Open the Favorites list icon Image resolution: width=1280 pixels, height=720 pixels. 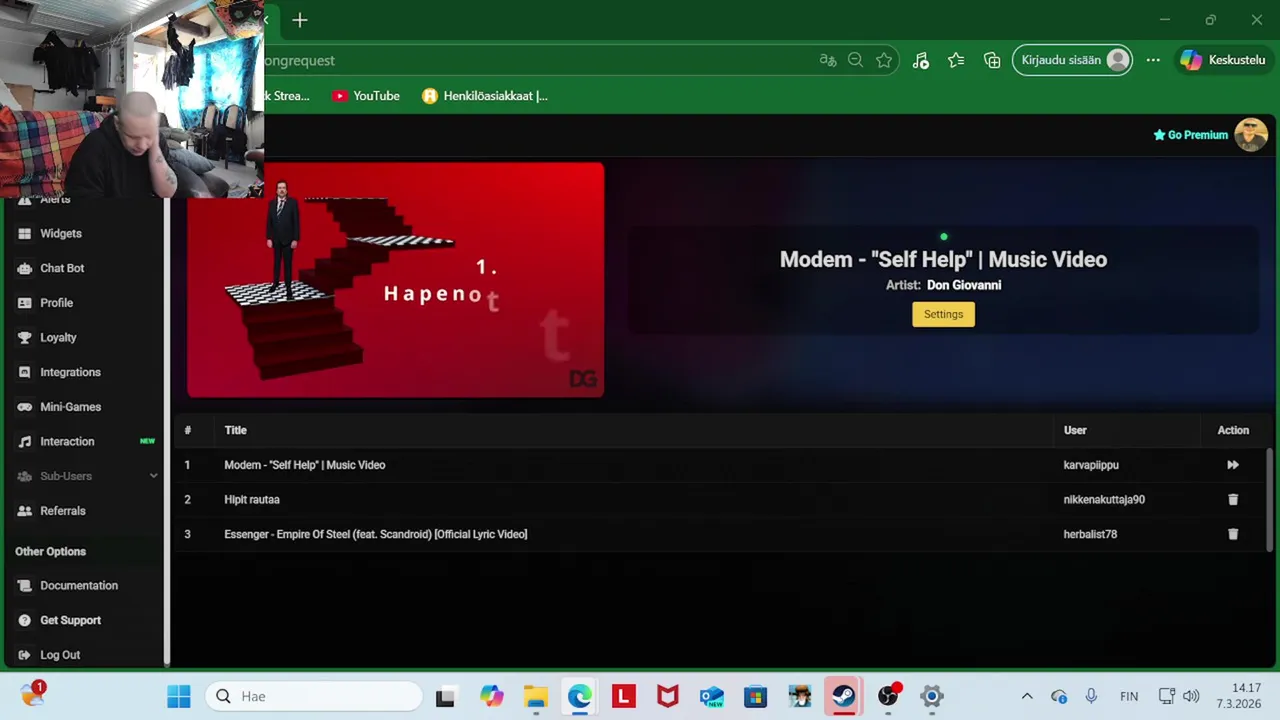click(956, 60)
